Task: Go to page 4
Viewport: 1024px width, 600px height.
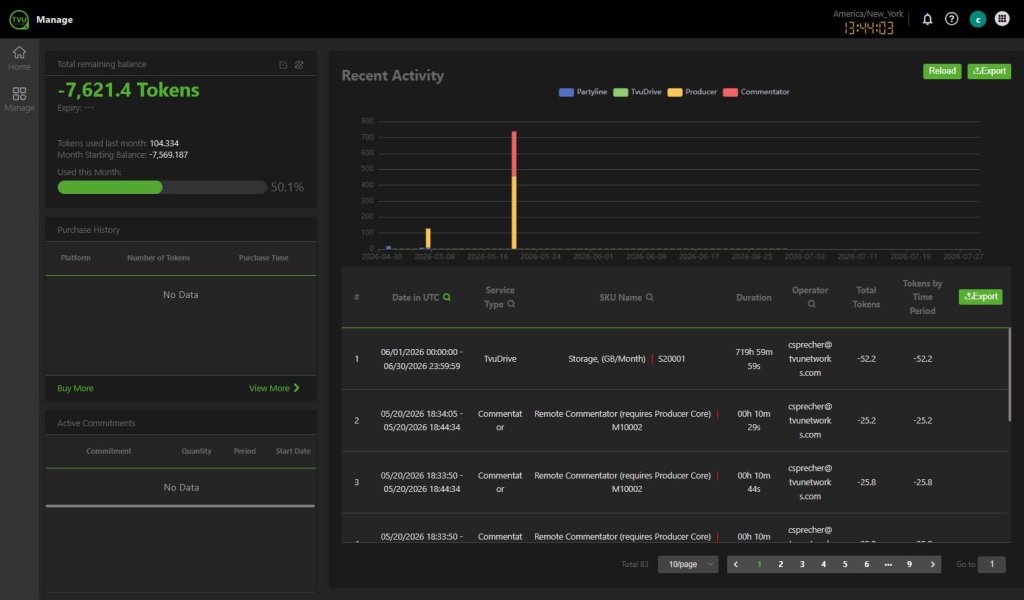Action: click(824, 564)
